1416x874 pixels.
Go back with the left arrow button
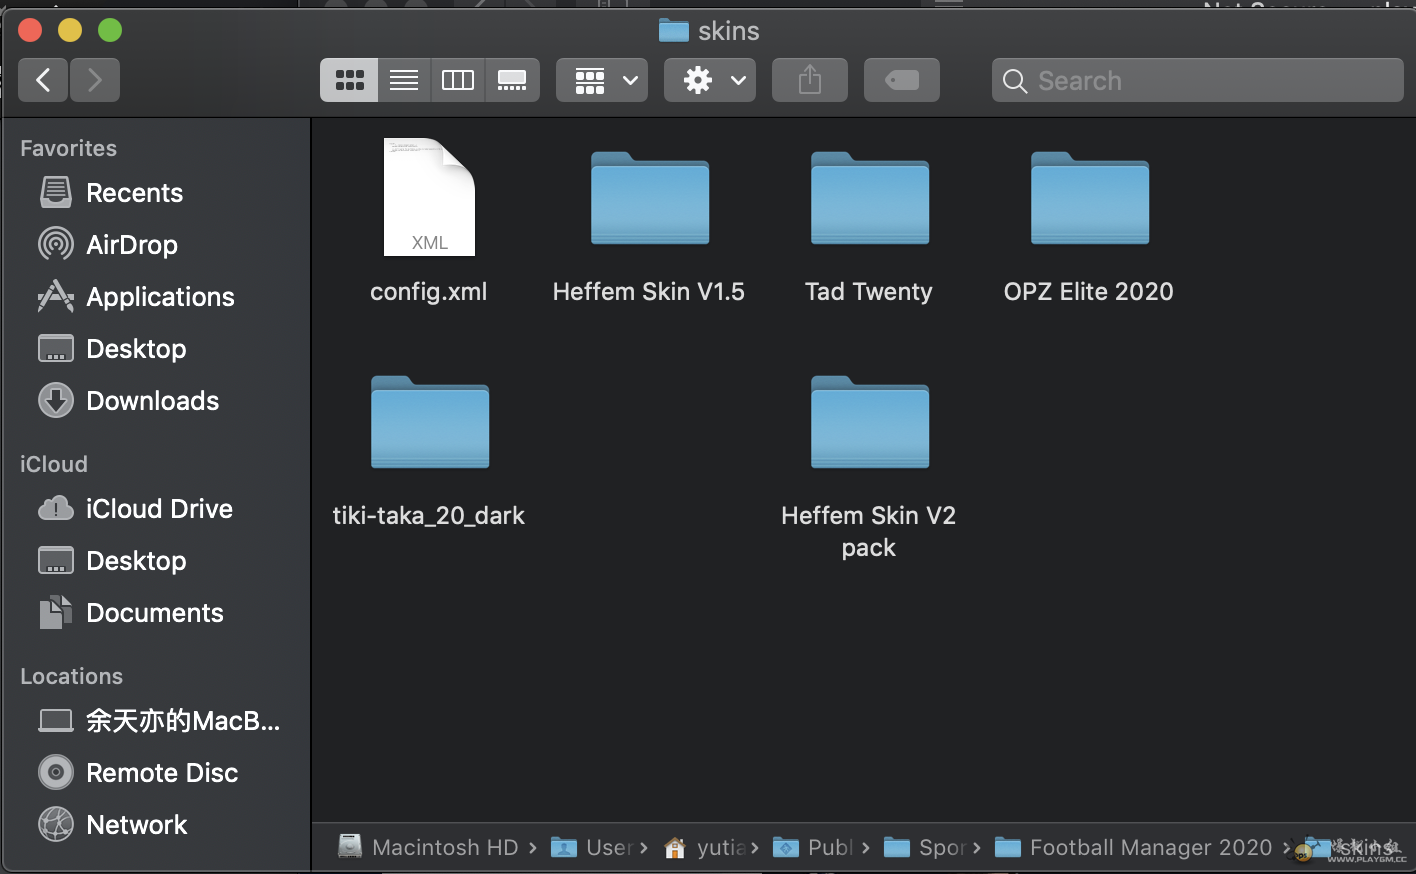coord(43,80)
